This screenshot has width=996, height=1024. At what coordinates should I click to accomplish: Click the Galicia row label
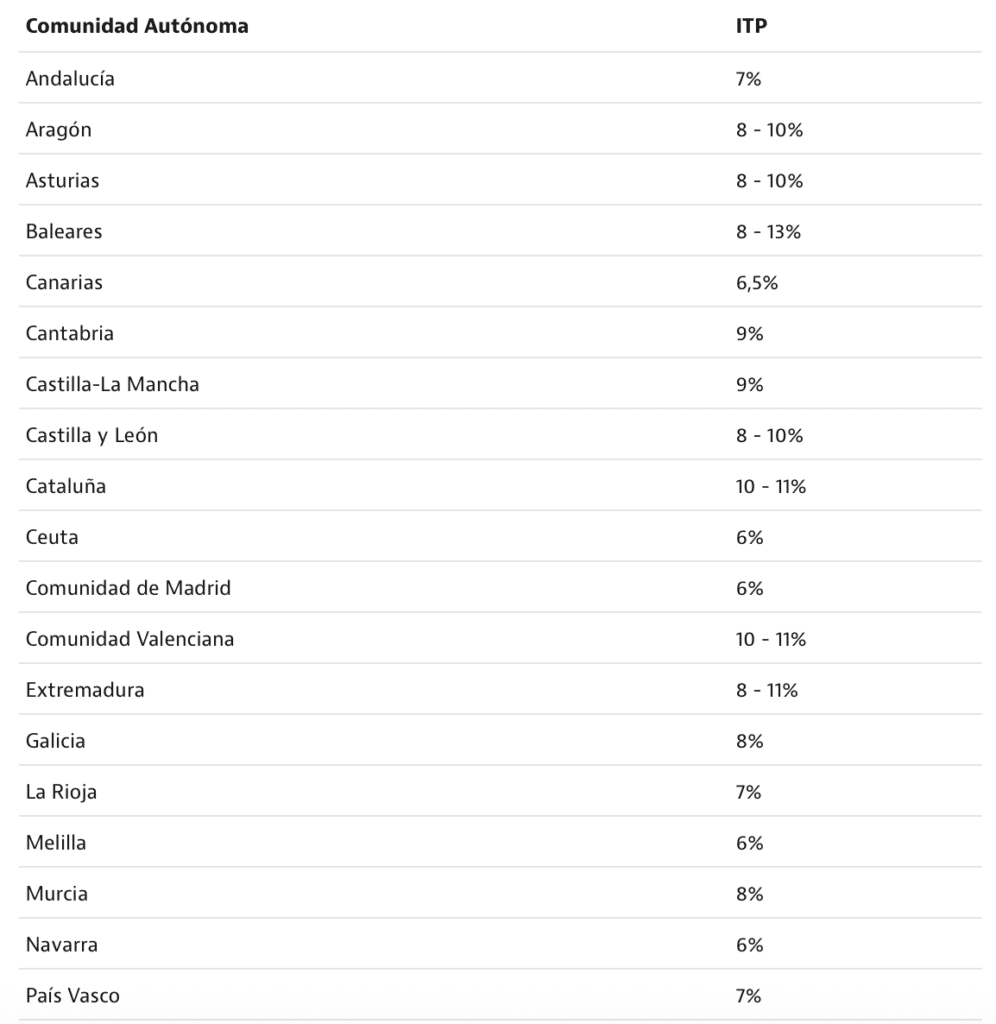pos(56,741)
